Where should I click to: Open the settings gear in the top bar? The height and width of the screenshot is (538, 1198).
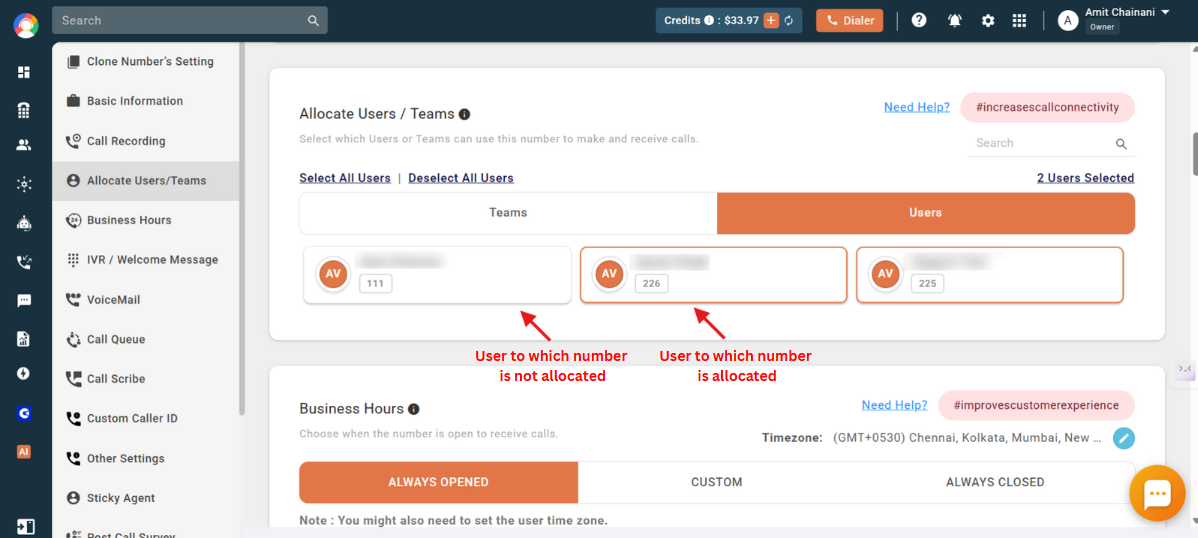point(988,21)
